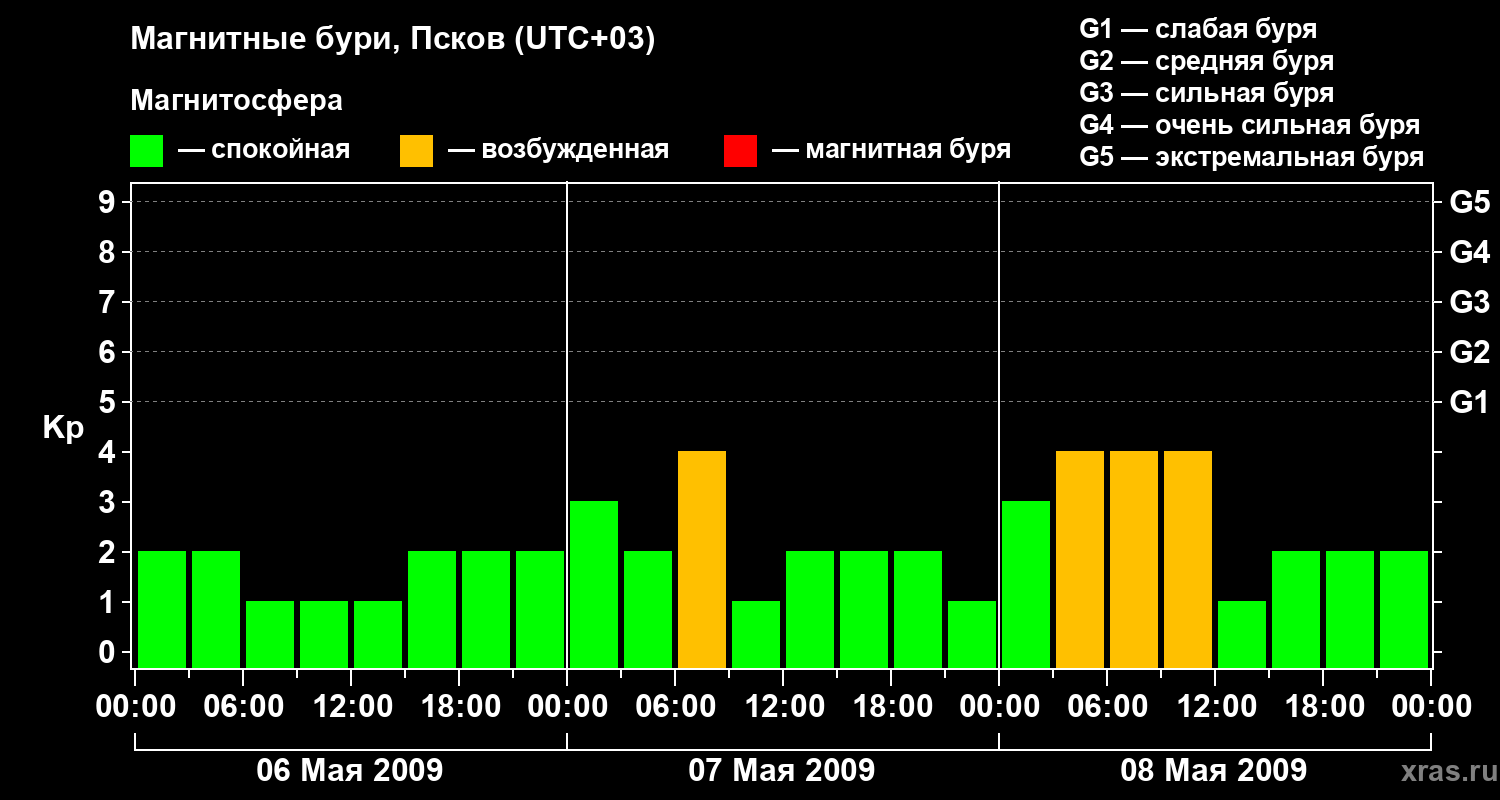Click the 'Магнитосфера' heading
This screenshot has width=1500, height=800.
point(237,101)
